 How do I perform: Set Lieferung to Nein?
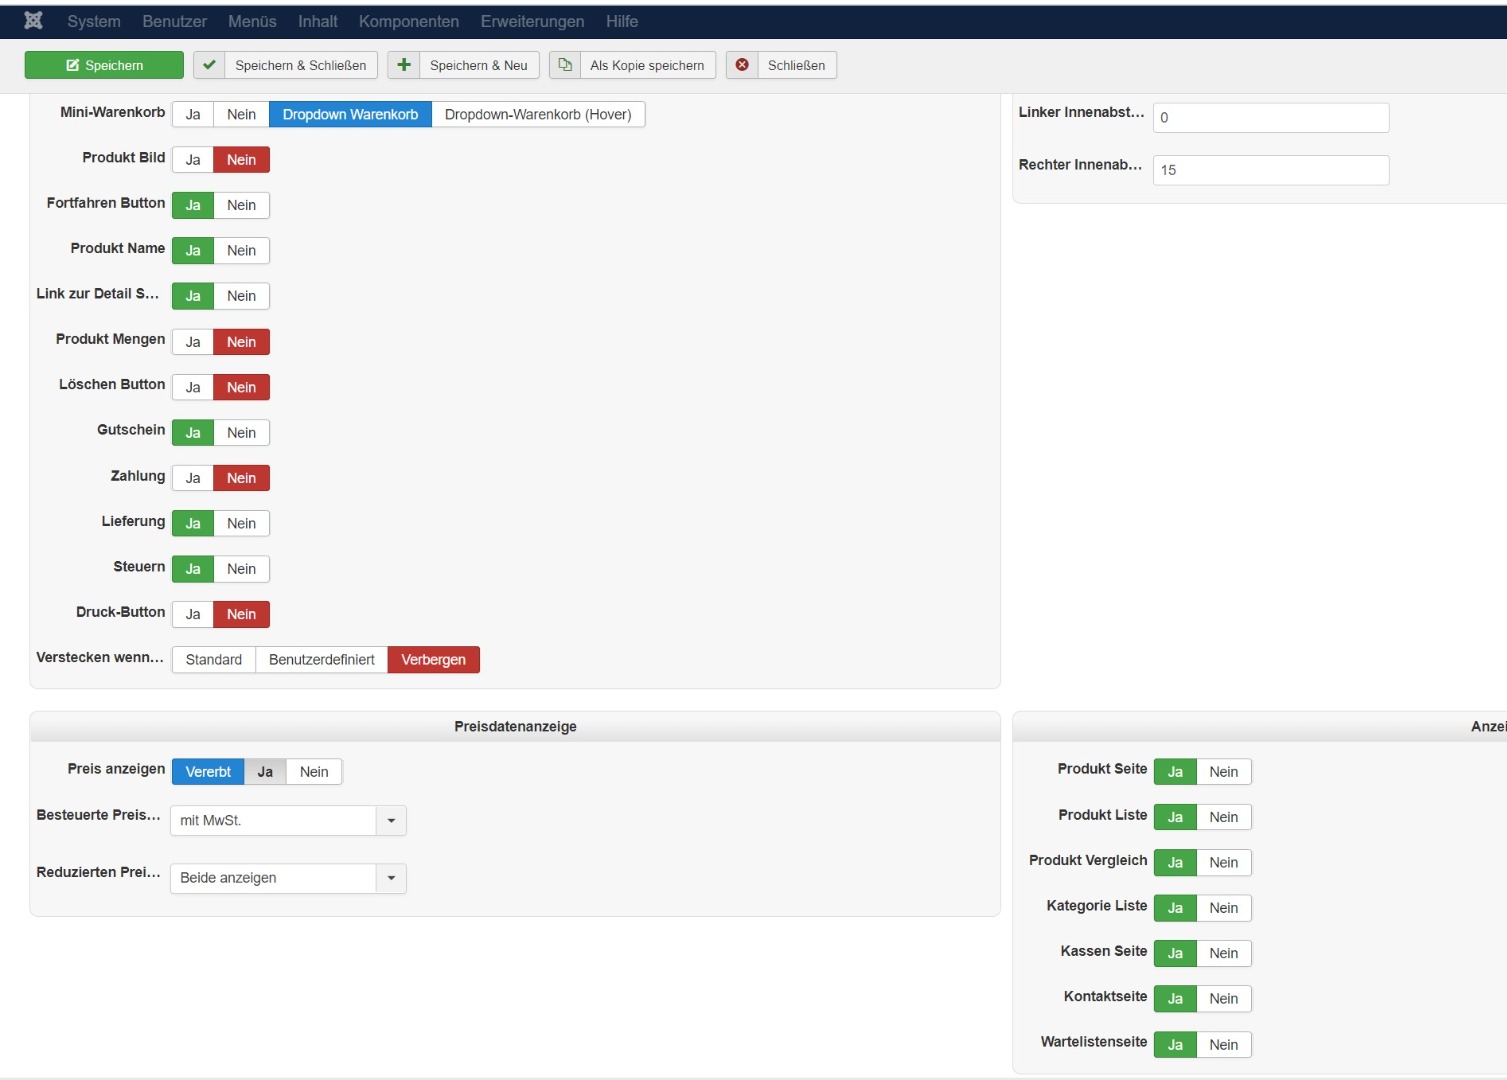241,523
